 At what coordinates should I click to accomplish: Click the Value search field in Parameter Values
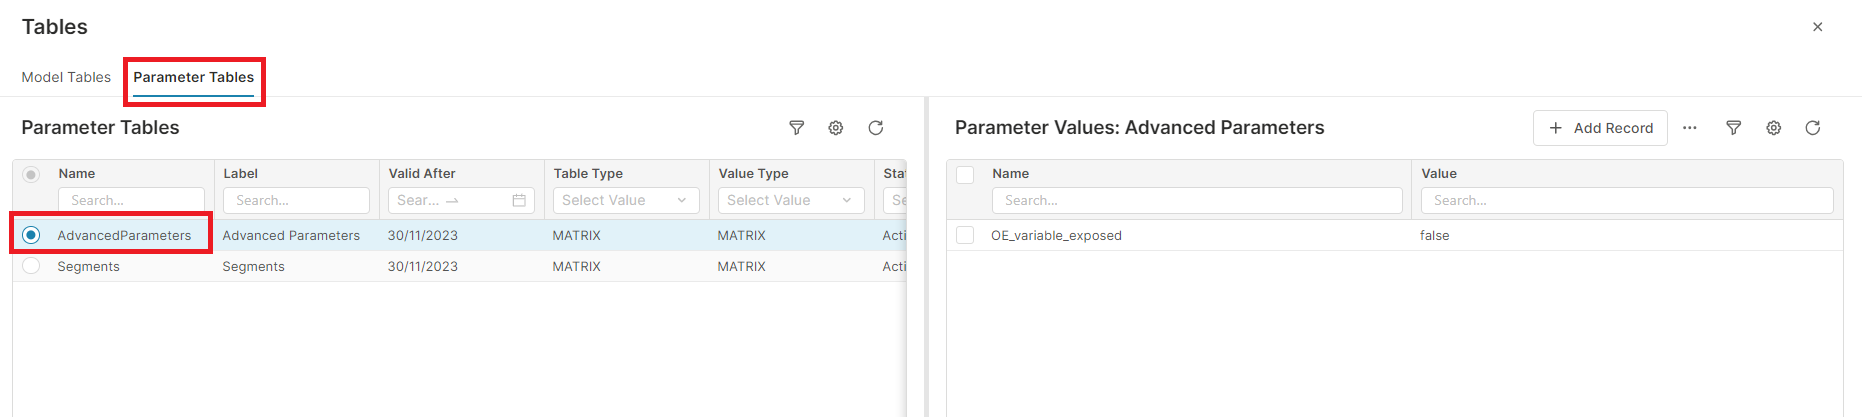(1627, 200)
